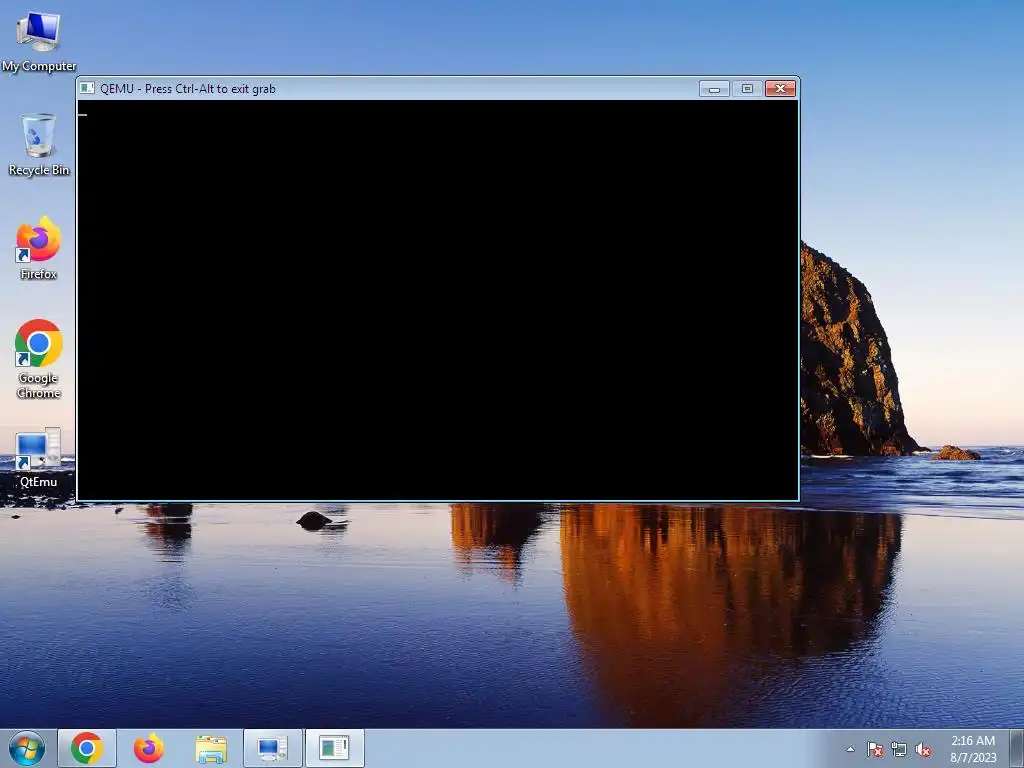Select the Recycle Bin desktop icon
Image resolution: width=1024 pixels, height=768 pixels.
coord(39,144)
